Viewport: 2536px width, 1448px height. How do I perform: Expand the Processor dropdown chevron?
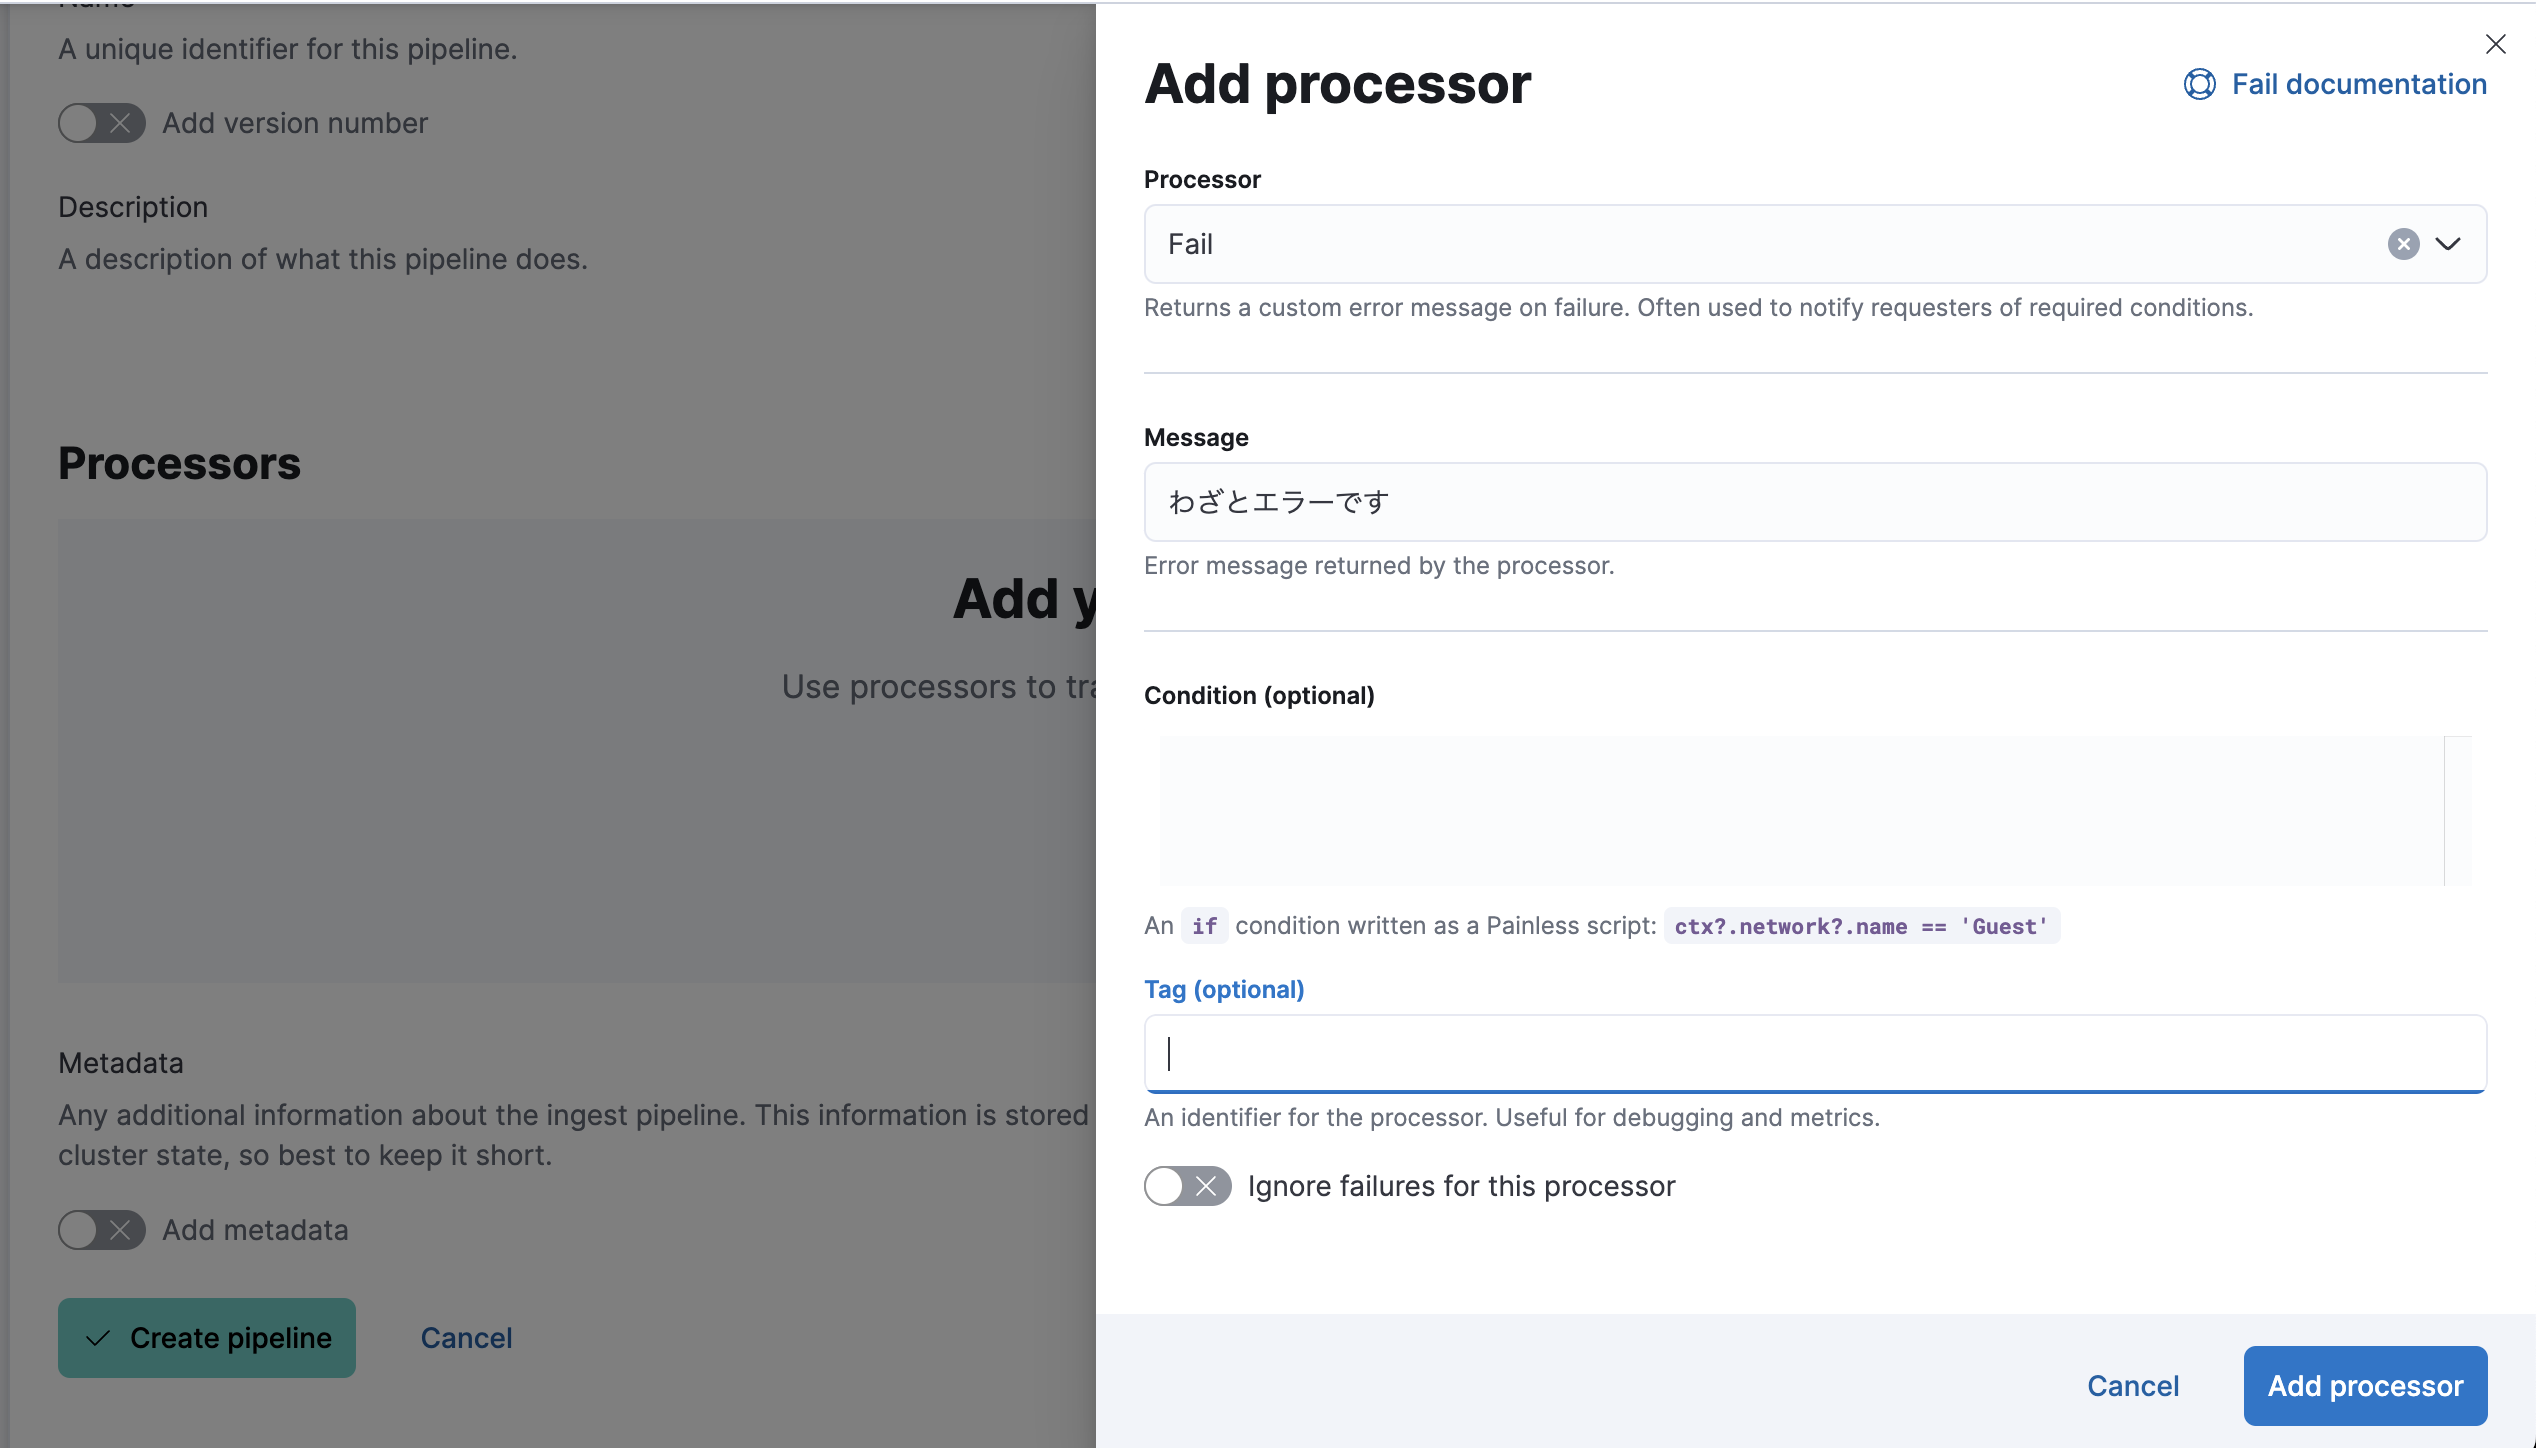(2448, 244)
